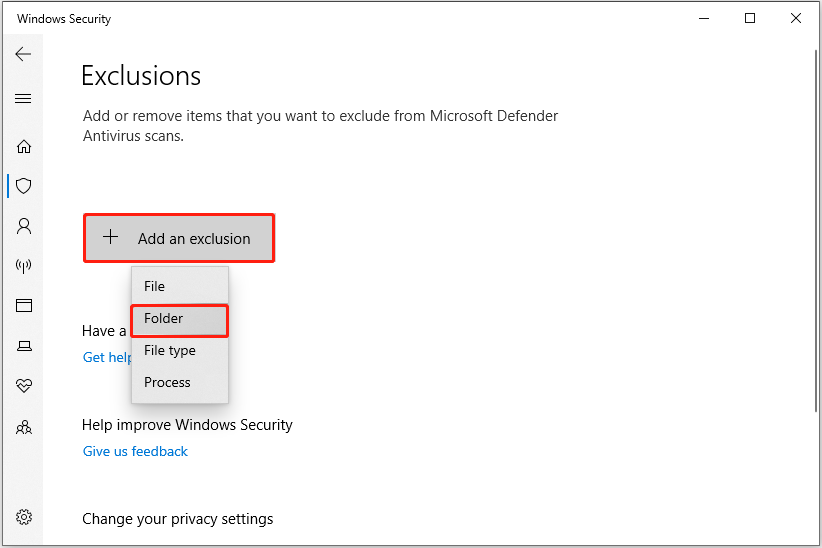
Task: Open Family options icon
Action: [24, 427]
